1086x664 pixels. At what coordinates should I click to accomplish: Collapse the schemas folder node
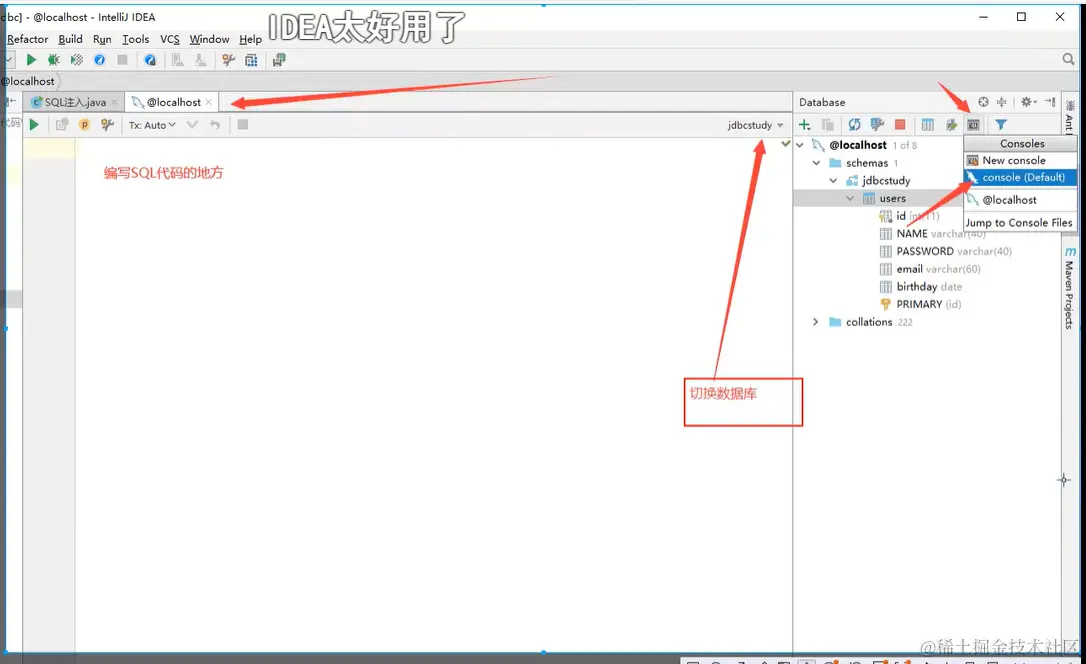[x=817, y=163]
